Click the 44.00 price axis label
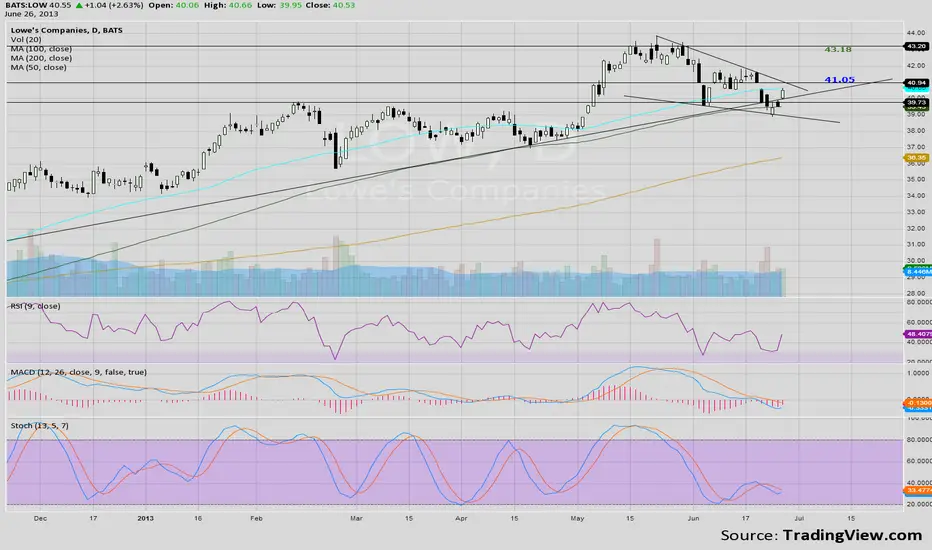This screenshot has height=550, width=932. pyautogui.click(x=915, y=33)
